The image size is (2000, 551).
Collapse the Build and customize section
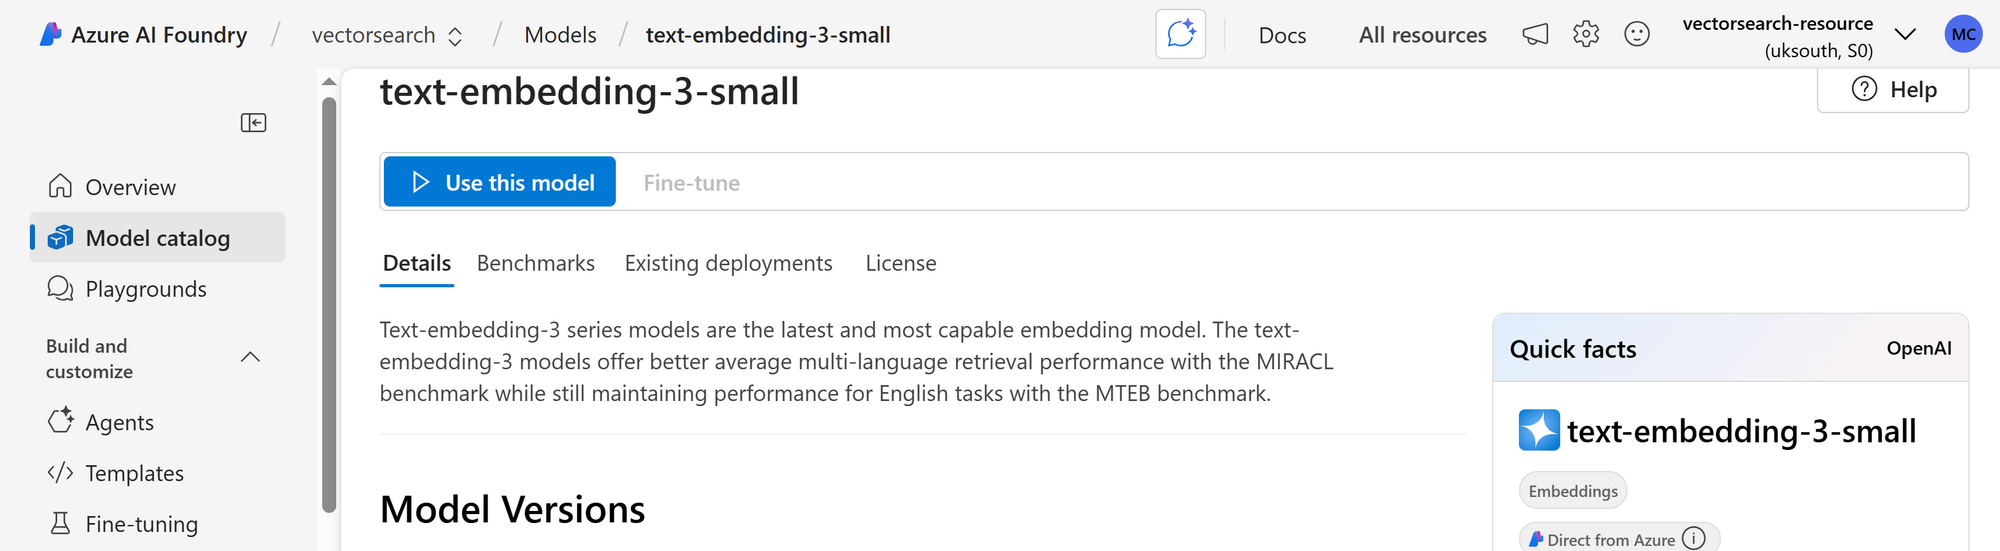[251, 358]
